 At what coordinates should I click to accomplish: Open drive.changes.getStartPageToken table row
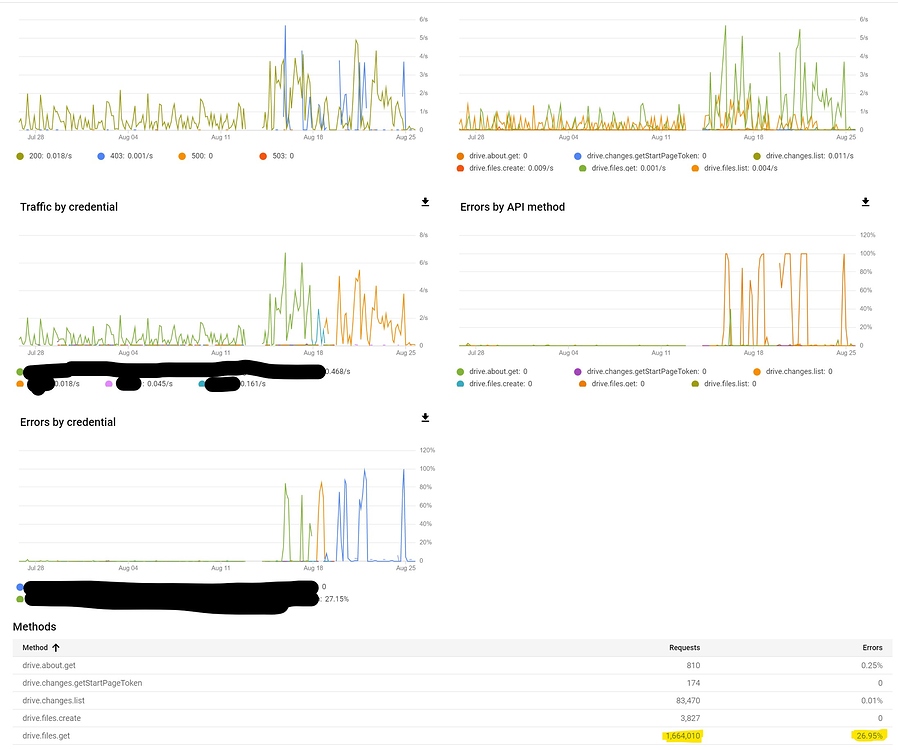452,683
